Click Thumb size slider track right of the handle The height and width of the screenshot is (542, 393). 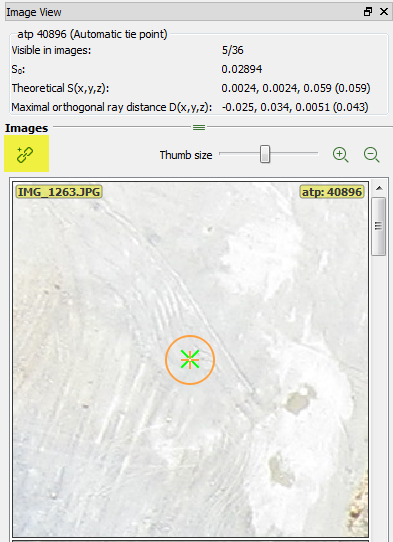294,153
